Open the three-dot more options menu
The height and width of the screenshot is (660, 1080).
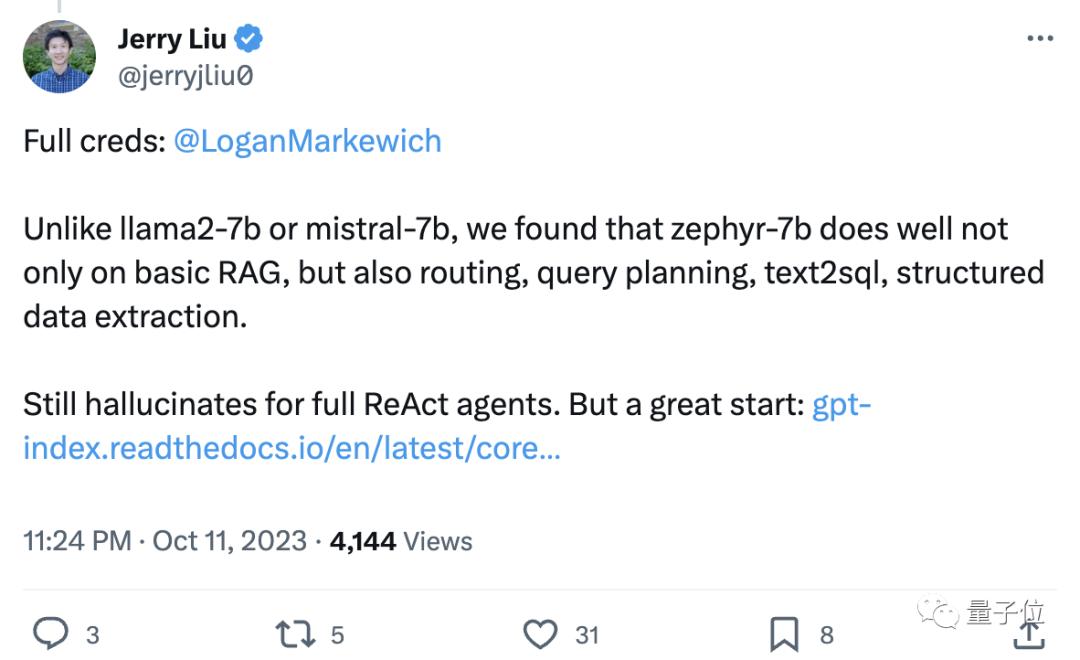tap(1040, 39)
